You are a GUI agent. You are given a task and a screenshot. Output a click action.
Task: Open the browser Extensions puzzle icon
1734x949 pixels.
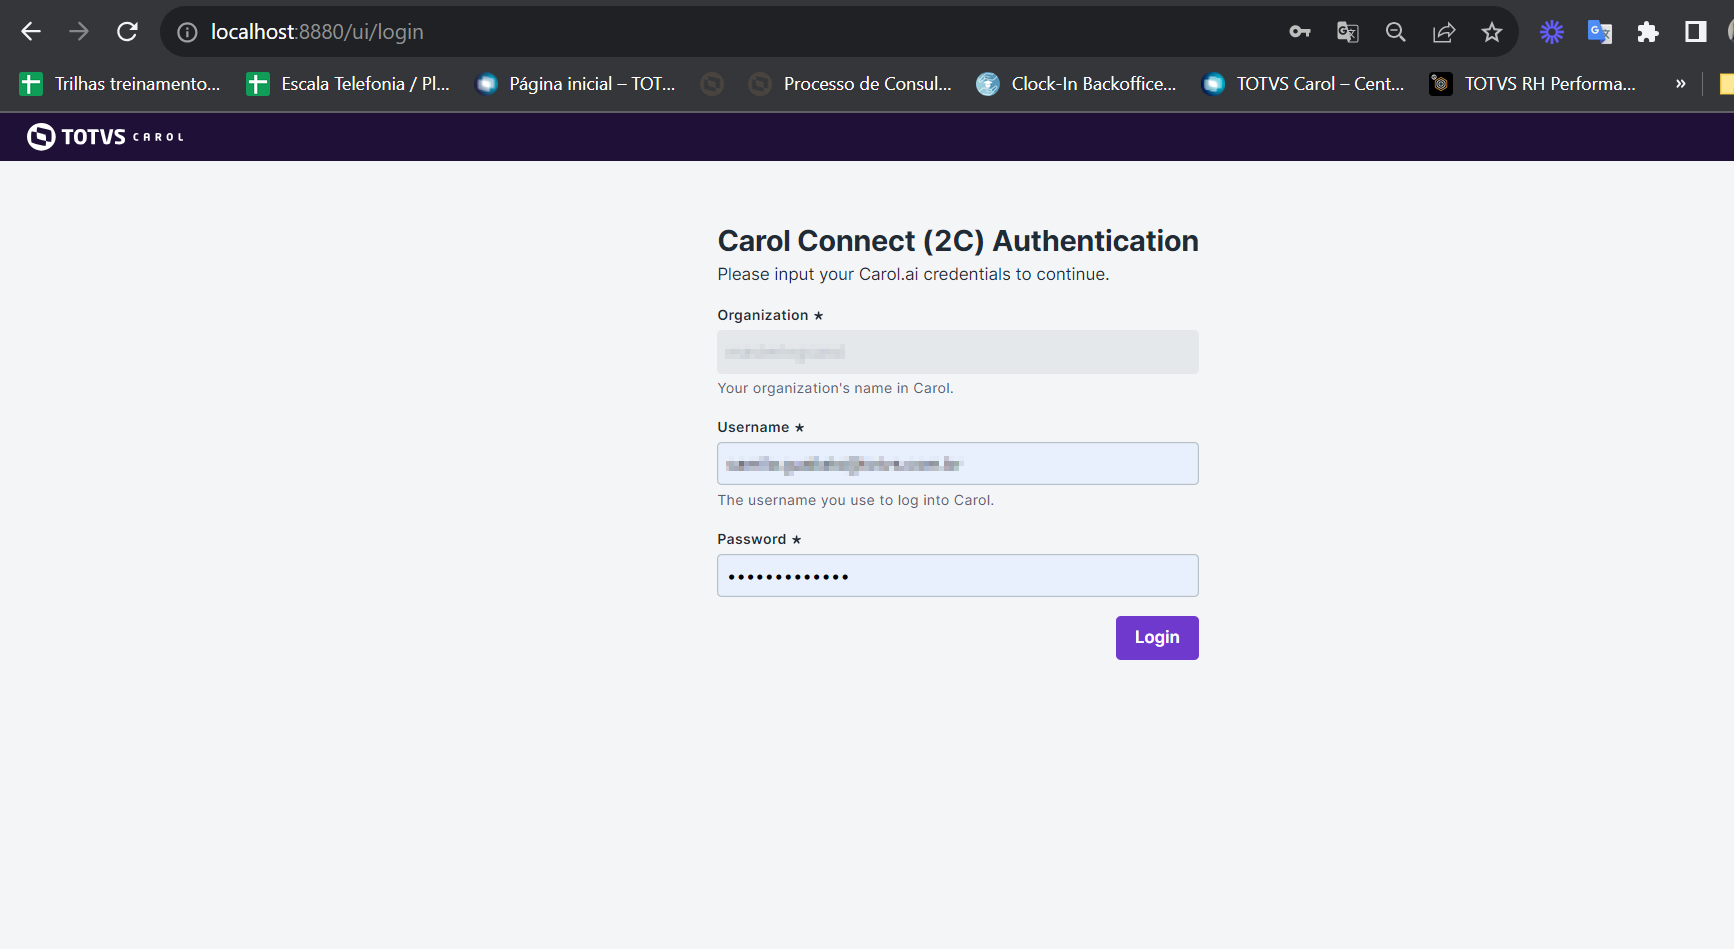click(1648, 31)
